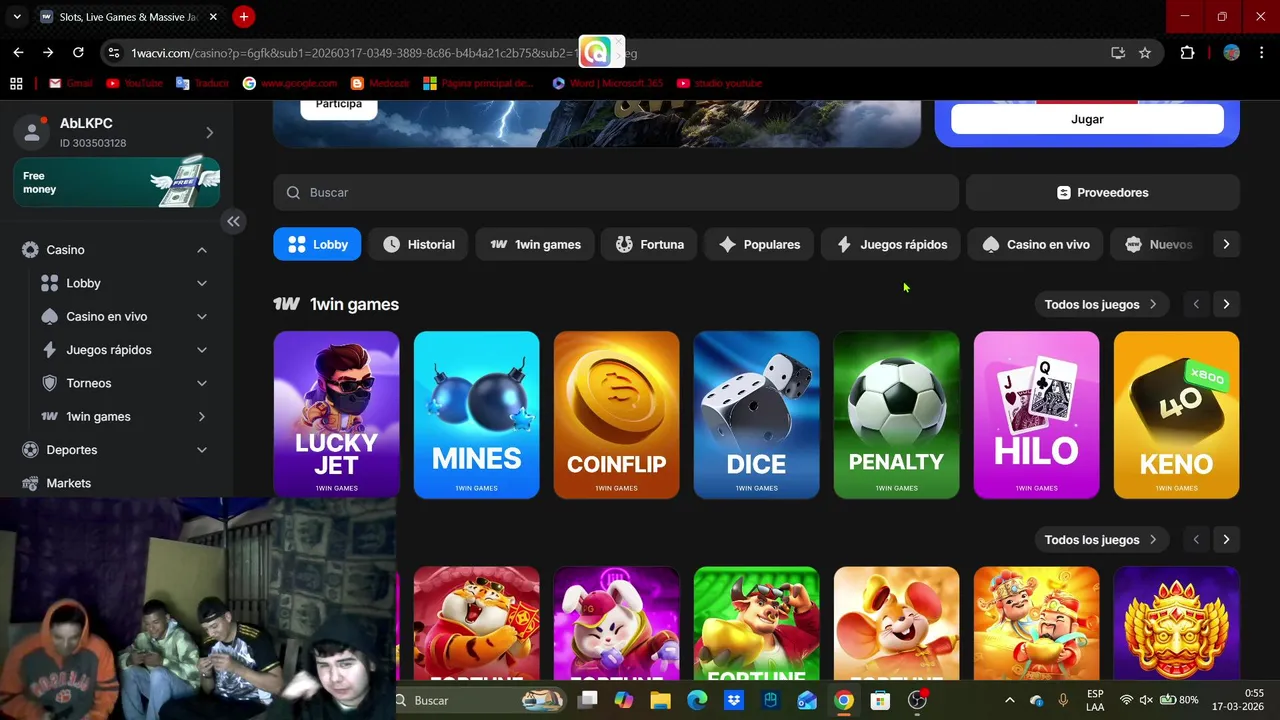Viewport: 1280px width, 720px height.
Task: Open the Coinflip game
Action: 616,415
